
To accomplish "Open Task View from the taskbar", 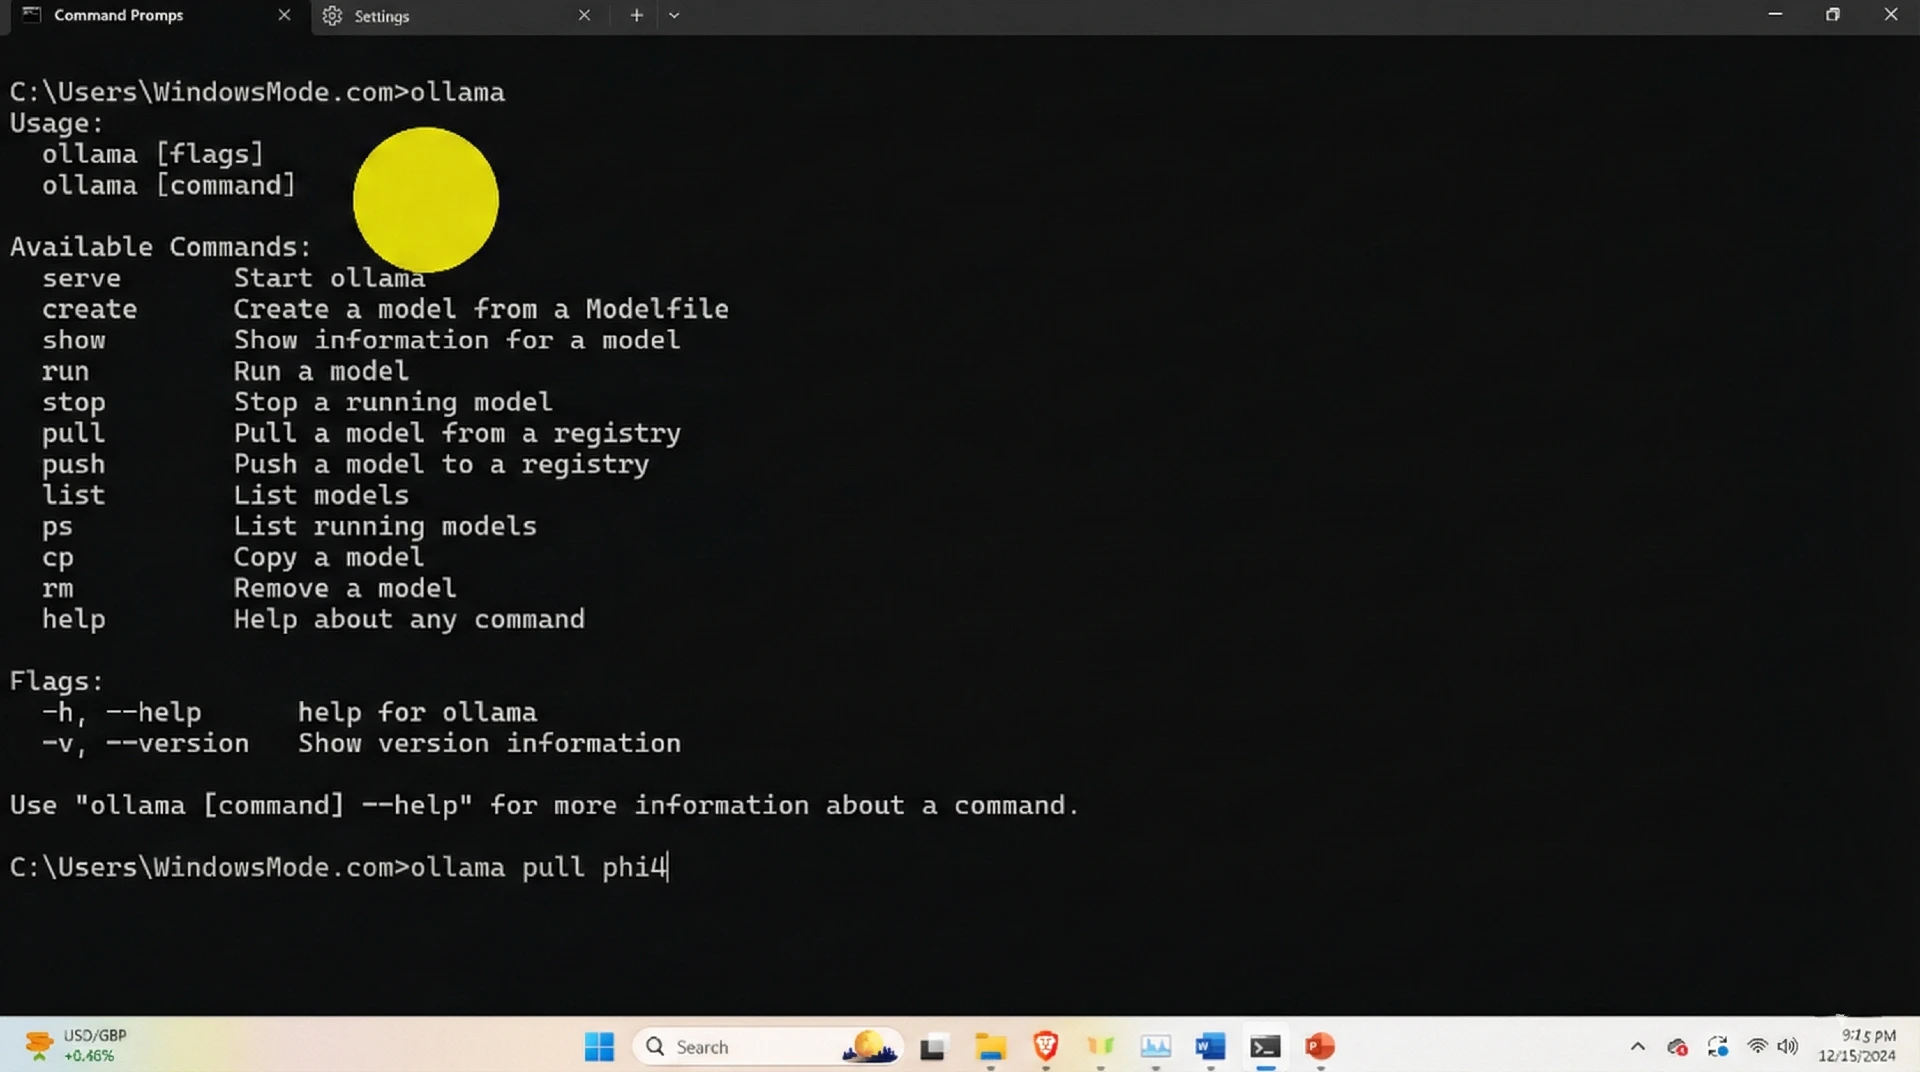I will point(933,1046).
